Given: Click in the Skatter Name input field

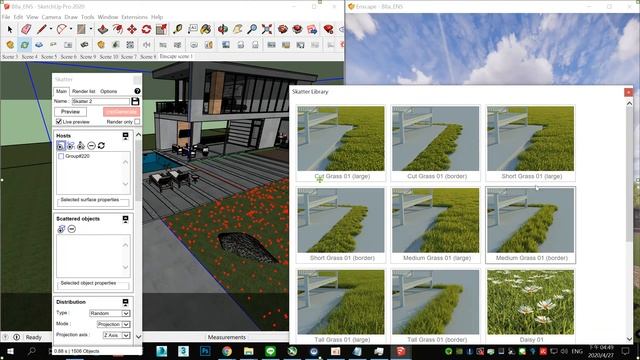Looking at the screenshot, I should [101, 101].
